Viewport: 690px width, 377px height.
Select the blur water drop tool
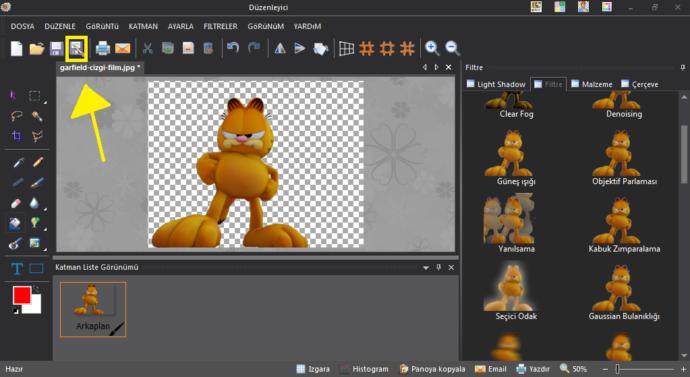point(34,203)
